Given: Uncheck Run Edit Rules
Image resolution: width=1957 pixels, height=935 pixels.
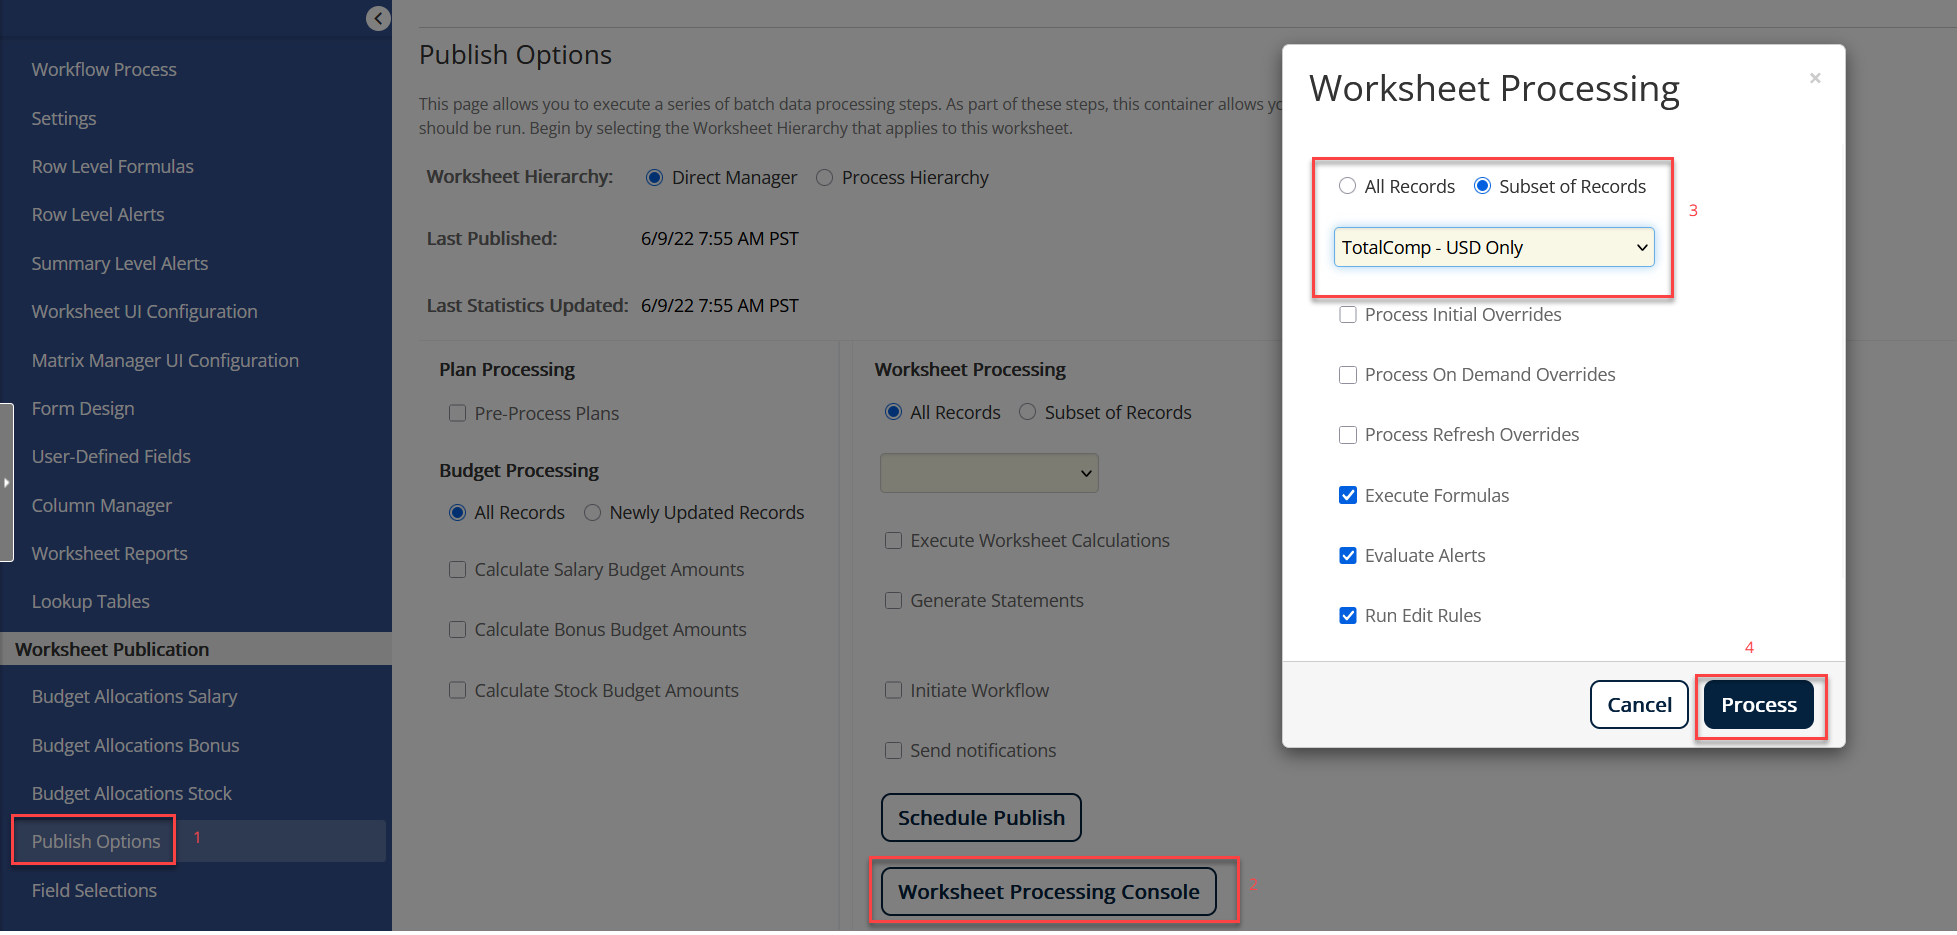Looking at the screenshot, I should [1348, 615].
